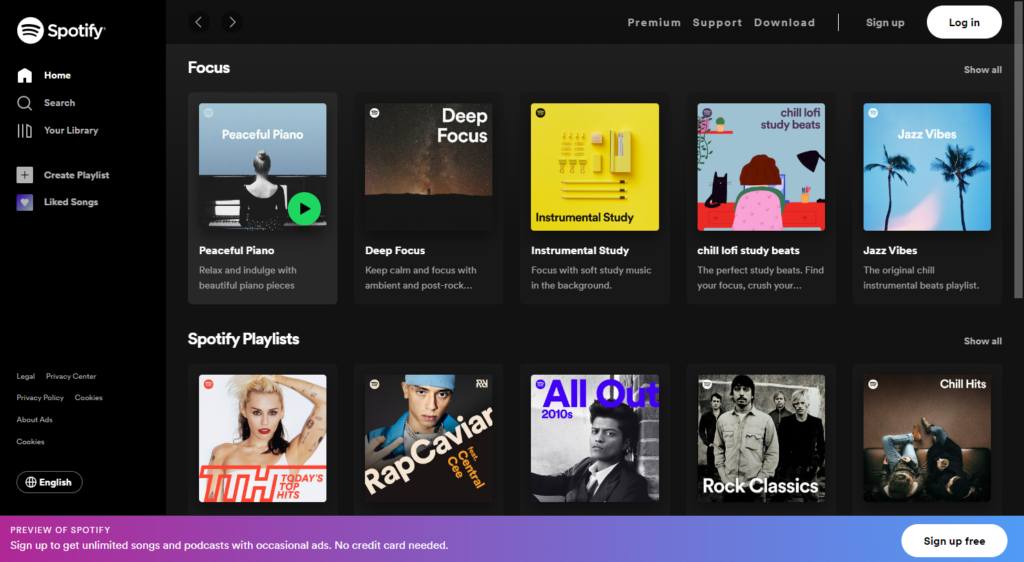Image resolution: width=1024 pixels, height=562 pixels.
Task: Open the English language selector
Action: (x=49, y=482)
